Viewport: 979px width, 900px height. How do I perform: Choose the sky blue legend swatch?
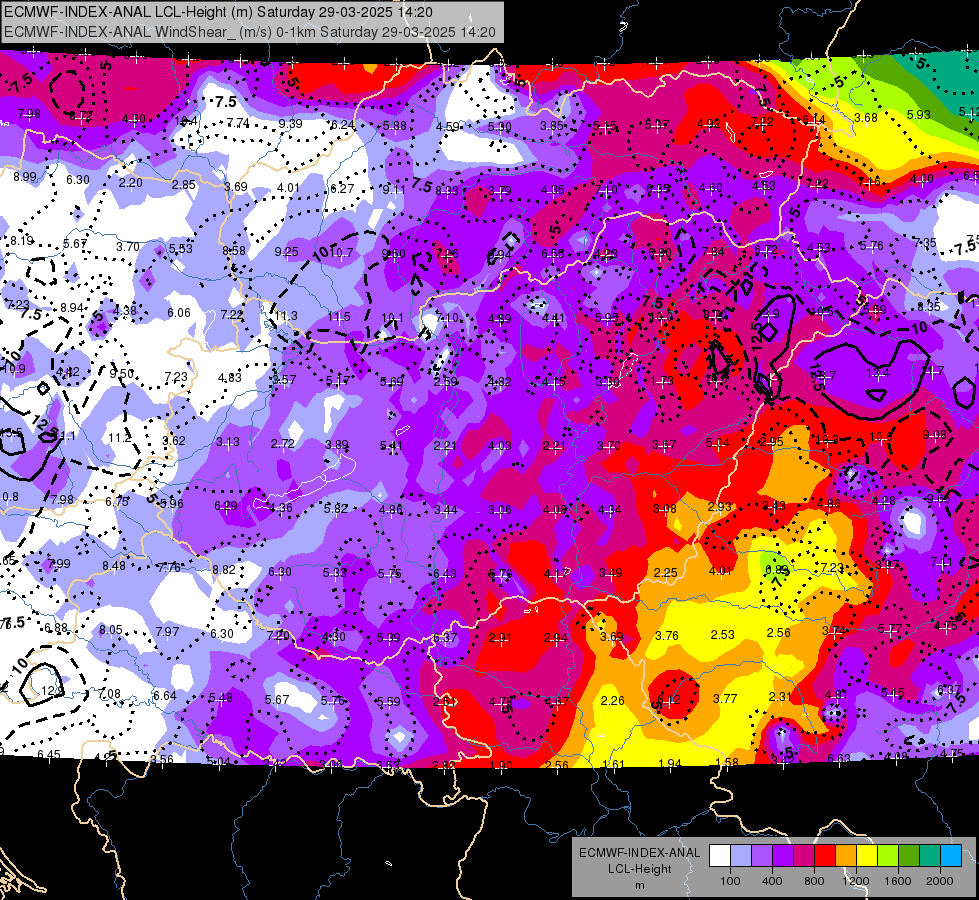click(x=951, y=855)
